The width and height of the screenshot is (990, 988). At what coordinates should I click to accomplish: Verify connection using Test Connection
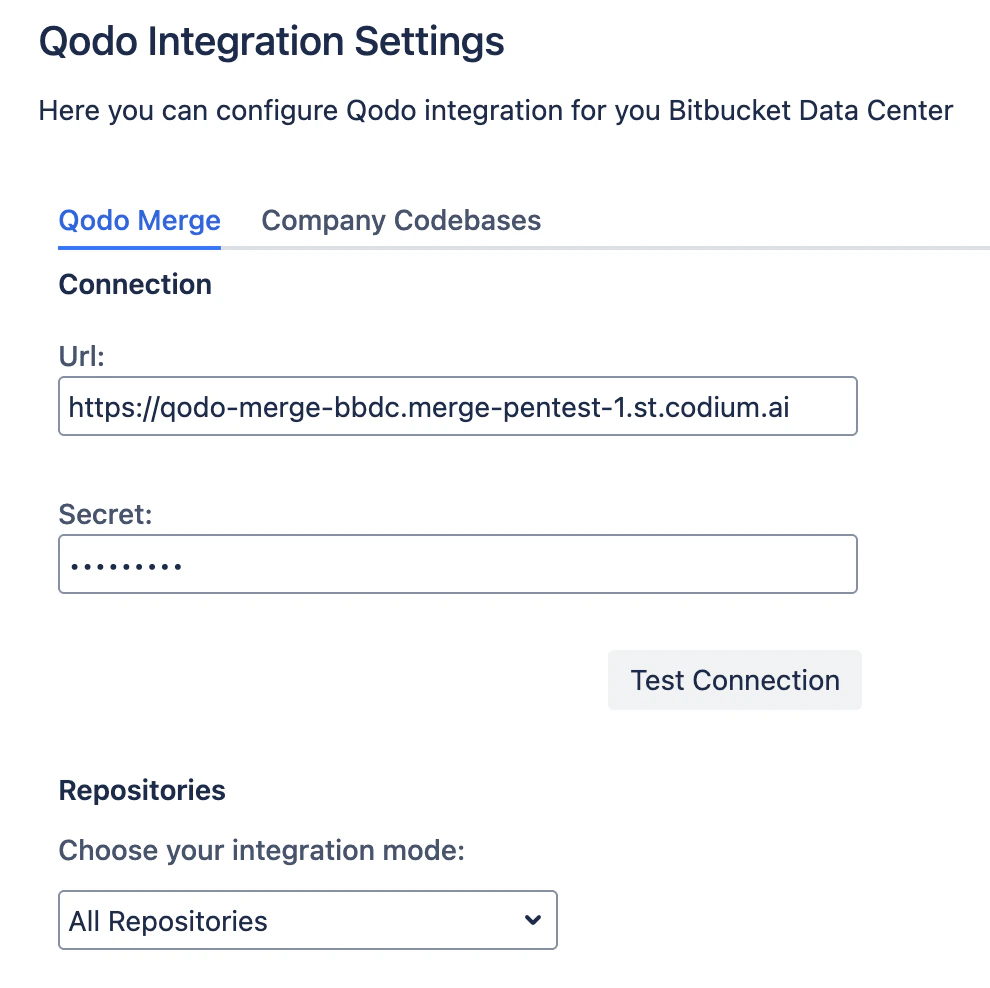pos(734,680)
